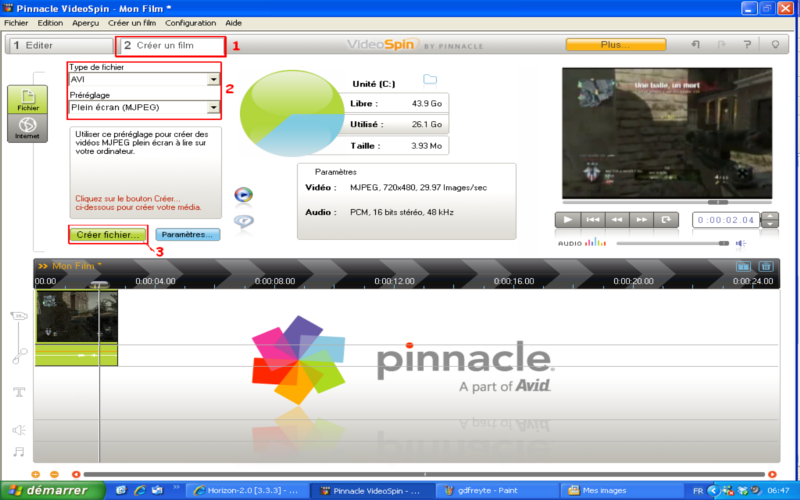Select the green audio clip track

pos(77,355)
